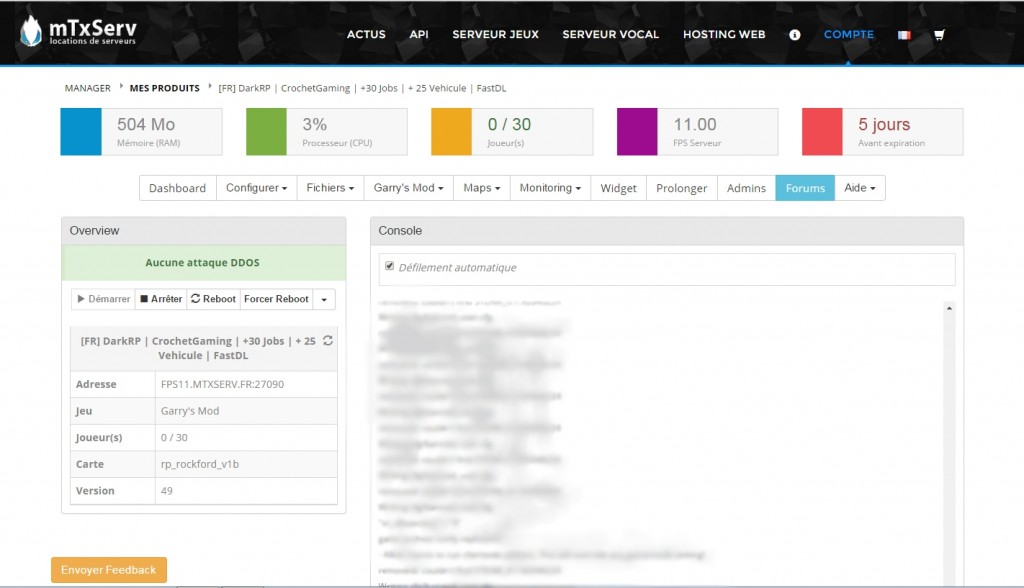Expand the Monitoring dropdown
This screenshot has width=1024, height=588.
[550, 188]
